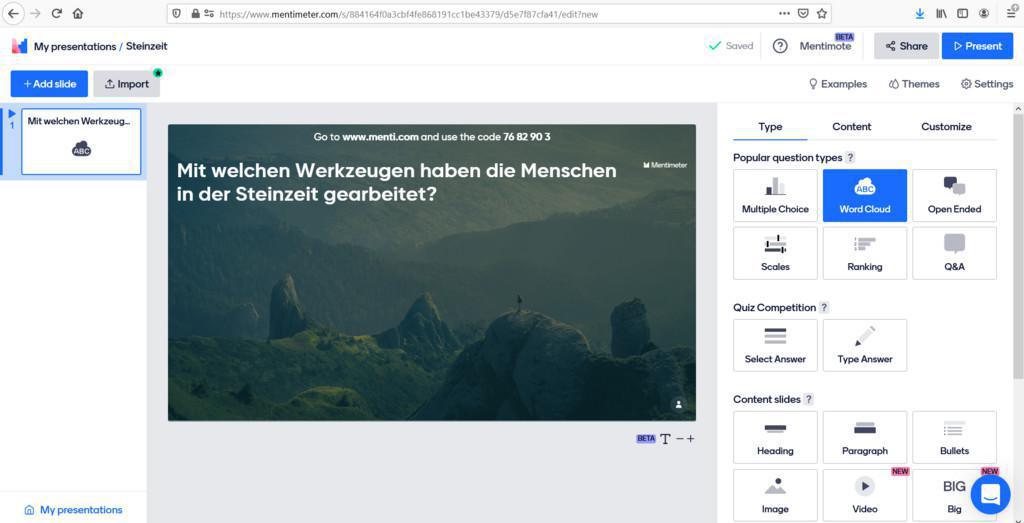Increase text size with plus
The height and width of the screenshot is (523, 1024).
click(x=690, y=439)
